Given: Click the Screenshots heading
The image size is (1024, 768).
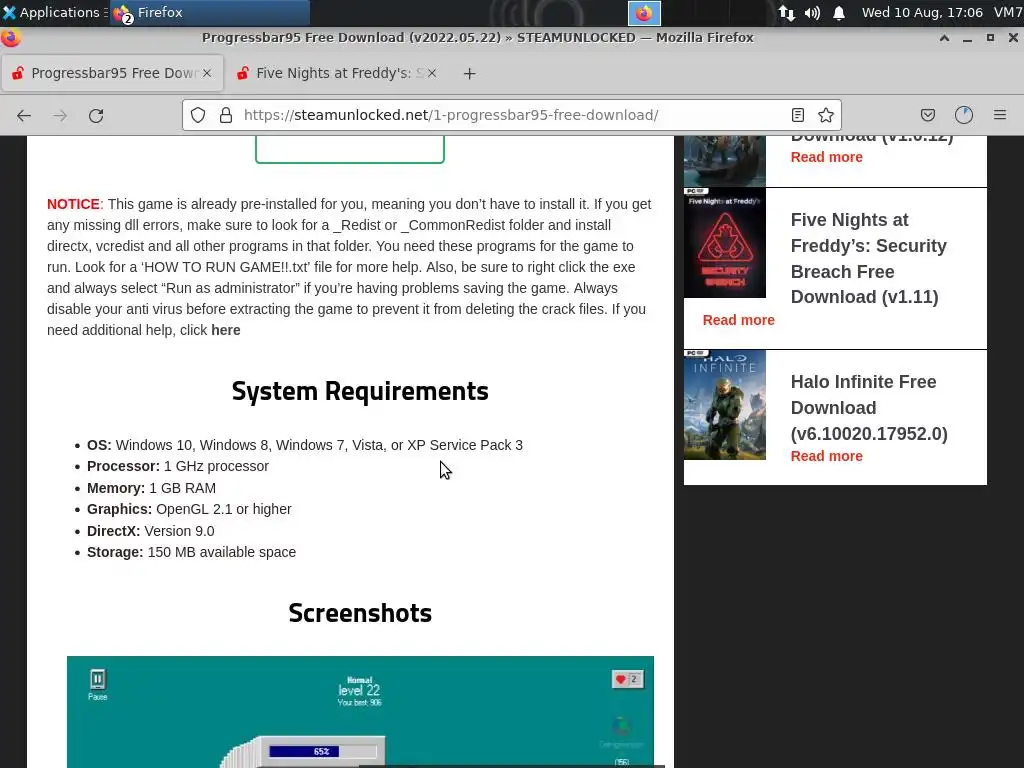Looking at the screenshot, I should (360, 613).
